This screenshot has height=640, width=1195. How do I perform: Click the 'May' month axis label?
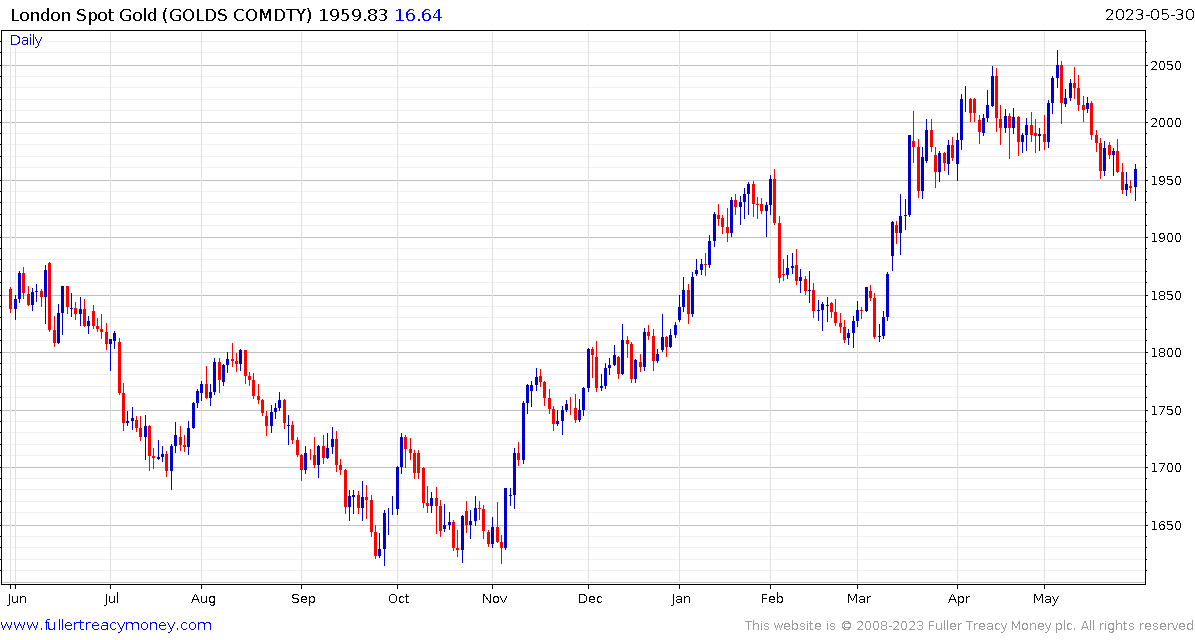click(x=1046, y=599)
